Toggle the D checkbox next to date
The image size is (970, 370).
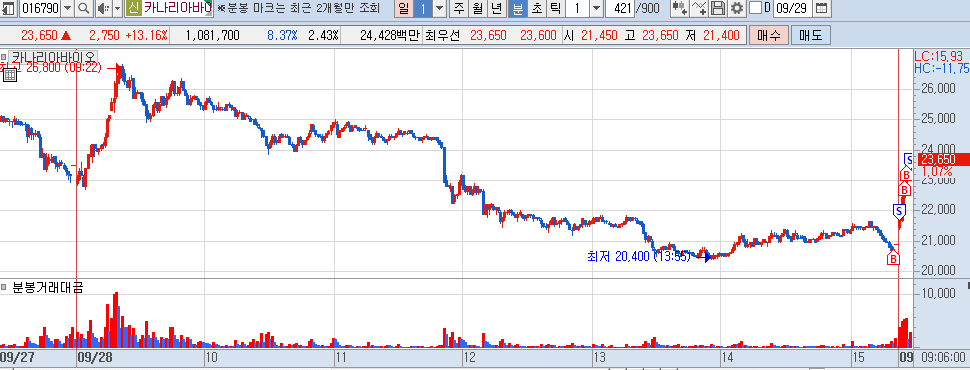[x=755, y=9]
